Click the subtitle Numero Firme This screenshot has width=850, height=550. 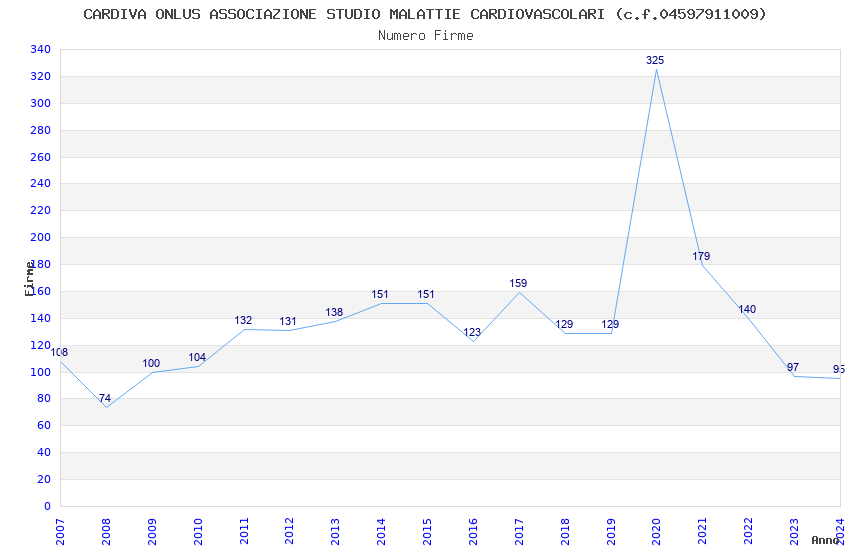click(x=426, y=36)
